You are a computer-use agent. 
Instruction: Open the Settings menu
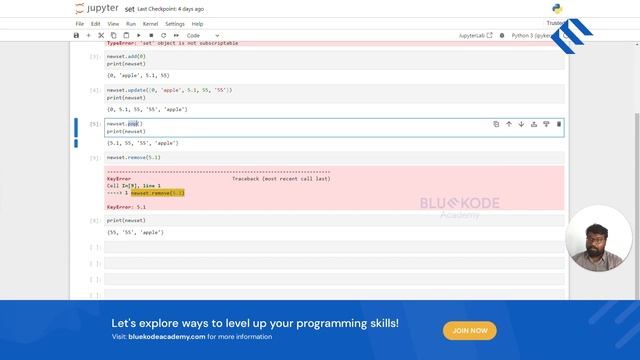pos(175,24)
